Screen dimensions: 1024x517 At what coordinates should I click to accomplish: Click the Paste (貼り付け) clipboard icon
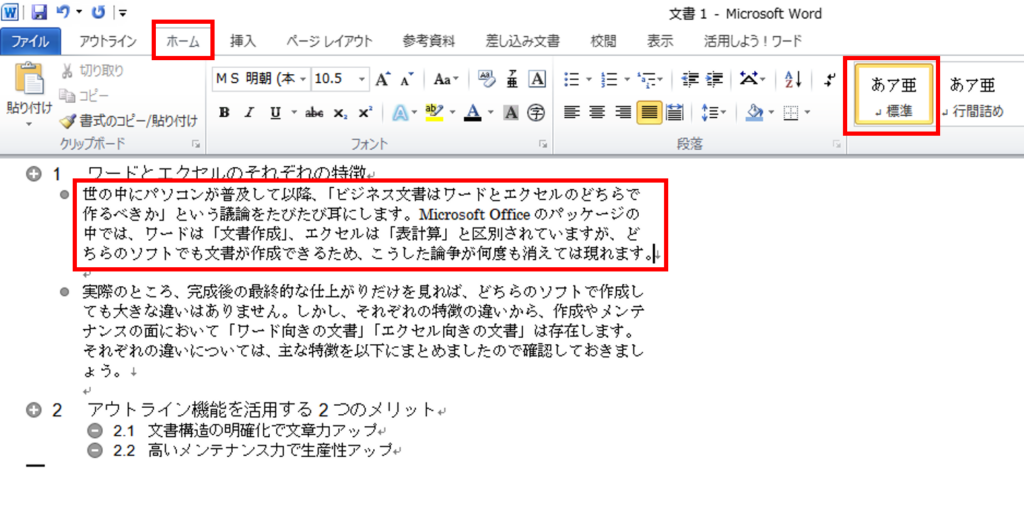tap(29, 79)
